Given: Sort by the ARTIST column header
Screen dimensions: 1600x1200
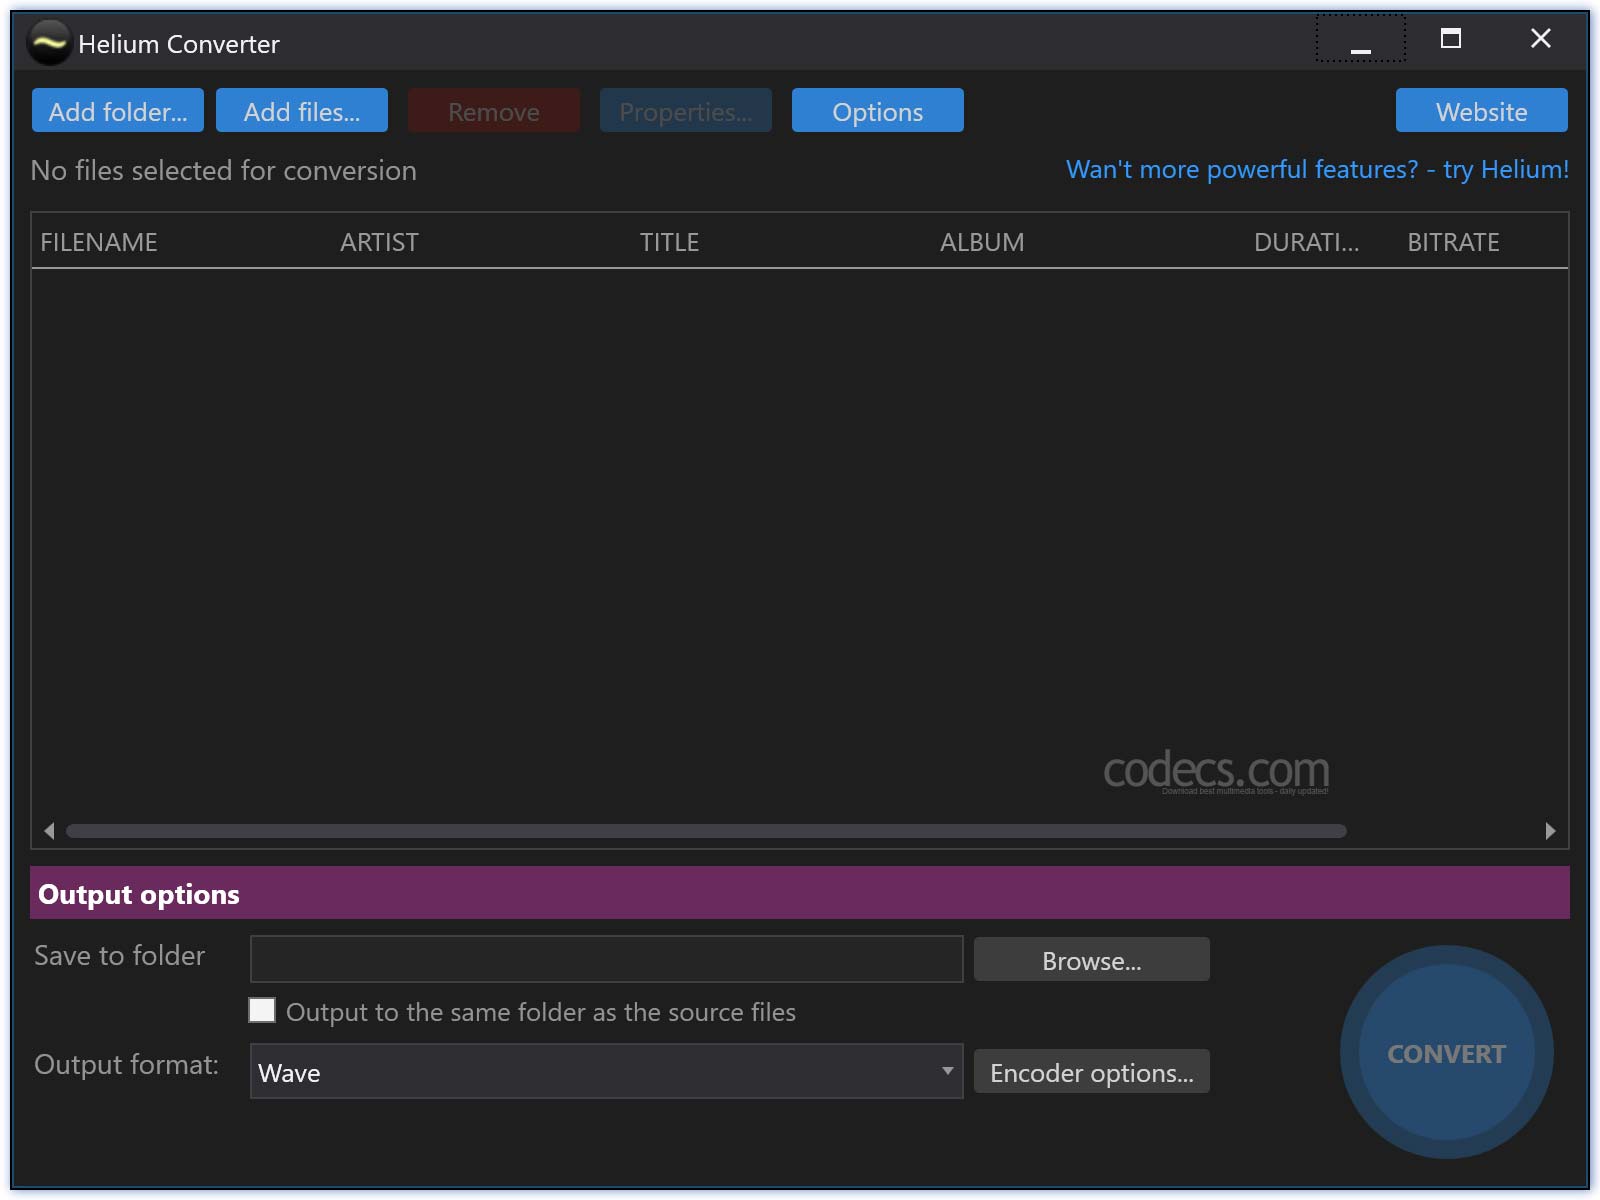Looking at the screenshot, I should (379, 242).
